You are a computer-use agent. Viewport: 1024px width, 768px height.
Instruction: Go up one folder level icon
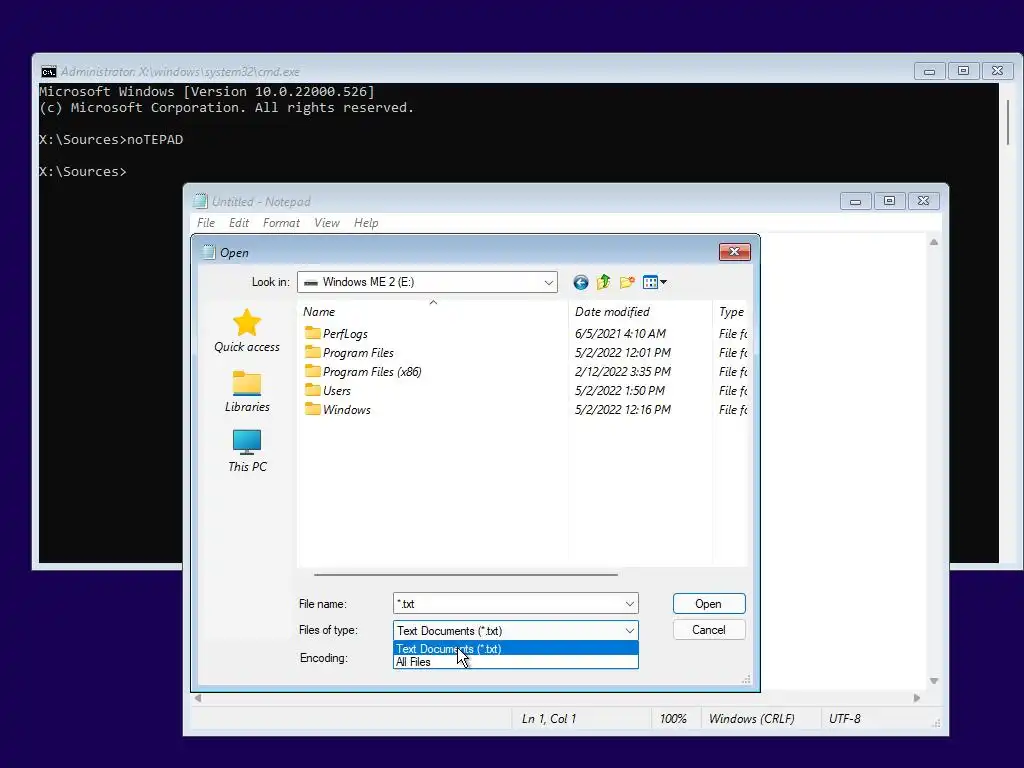[x=603, y=282]
